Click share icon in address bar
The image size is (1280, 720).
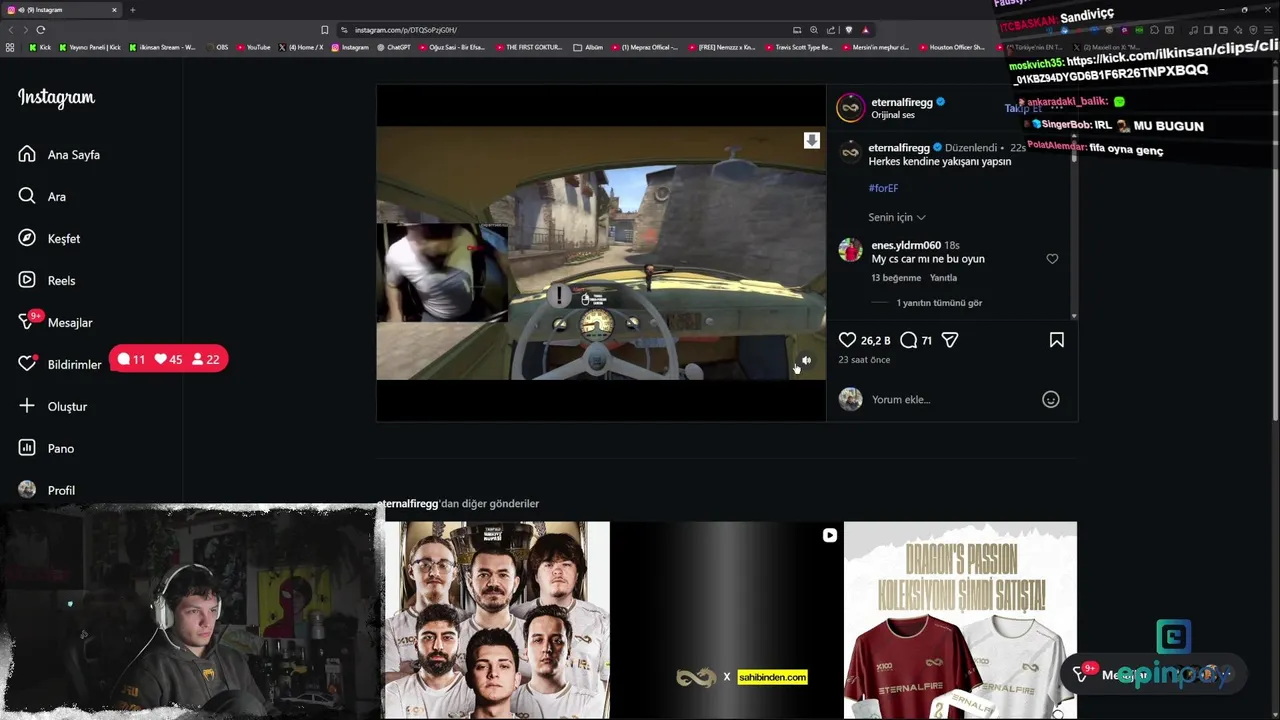[x=831, y=30]
